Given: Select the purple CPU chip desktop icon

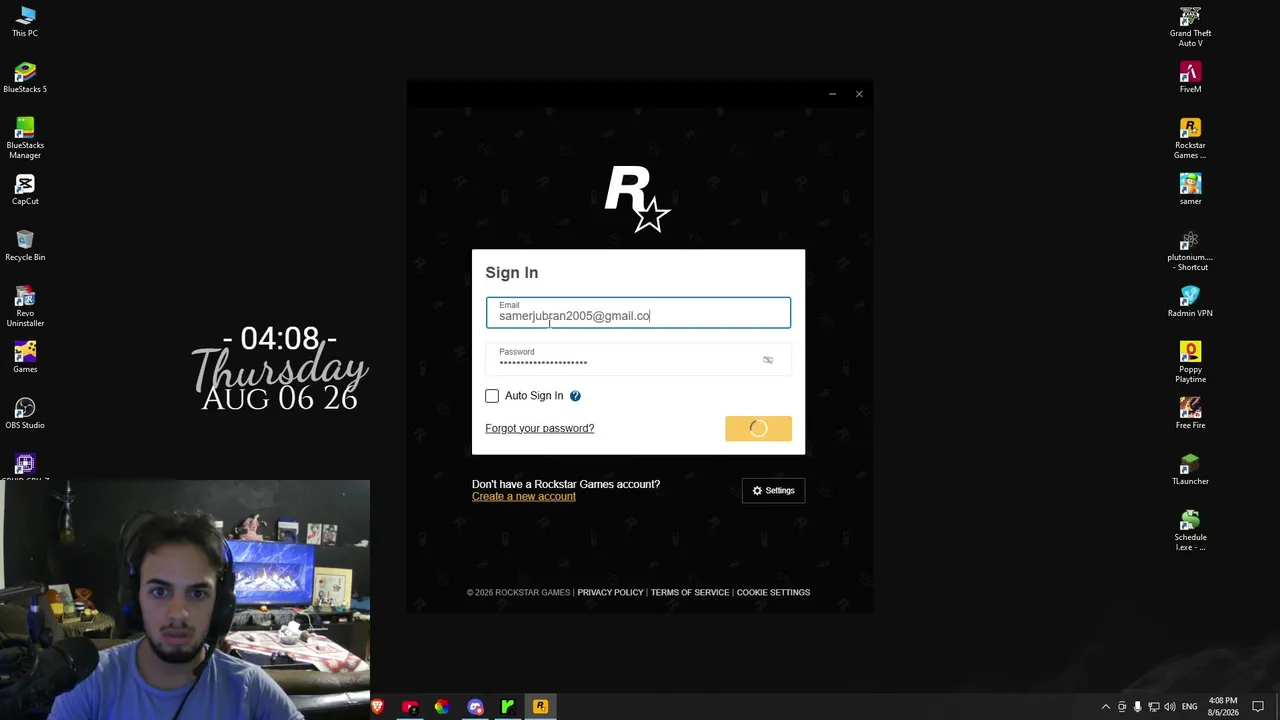Looking at the screenshot, I should coord(25,464).
